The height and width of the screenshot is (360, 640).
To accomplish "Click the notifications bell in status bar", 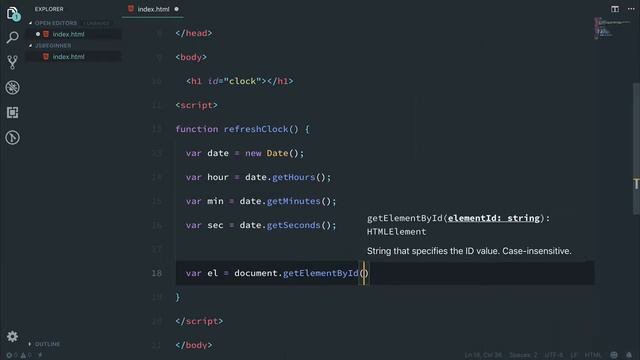I will click(x=629, y=355).
